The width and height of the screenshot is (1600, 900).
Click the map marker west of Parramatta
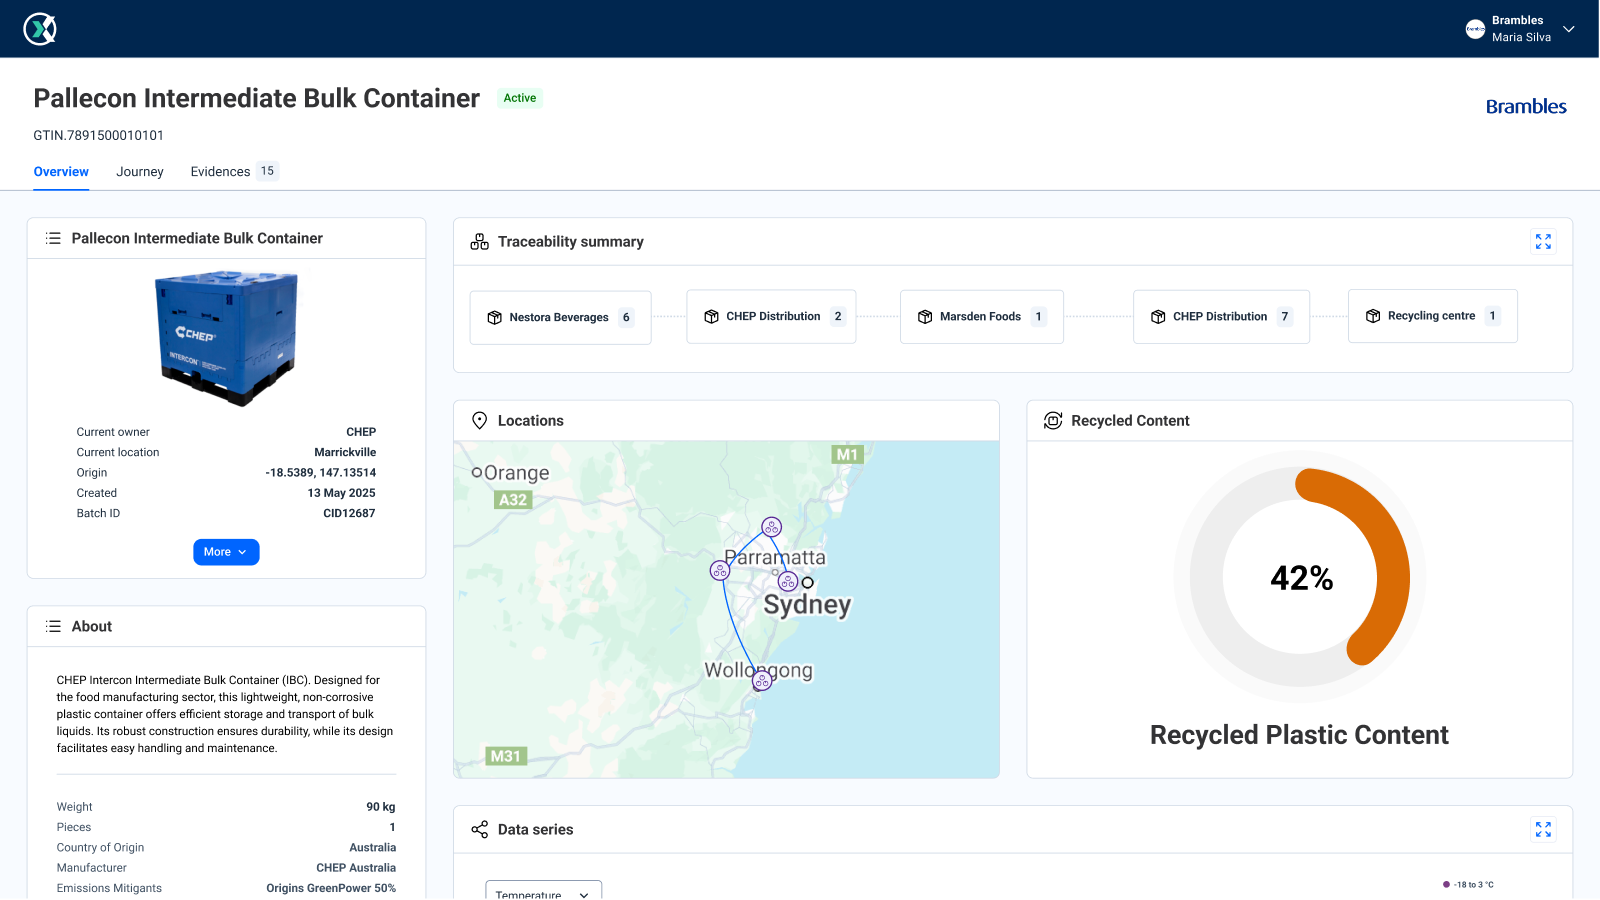720,571
